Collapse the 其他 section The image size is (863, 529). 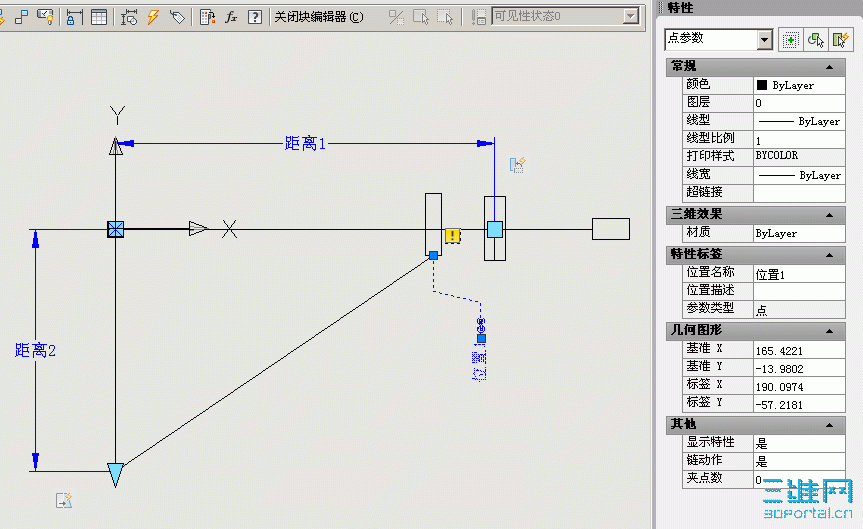829,425
